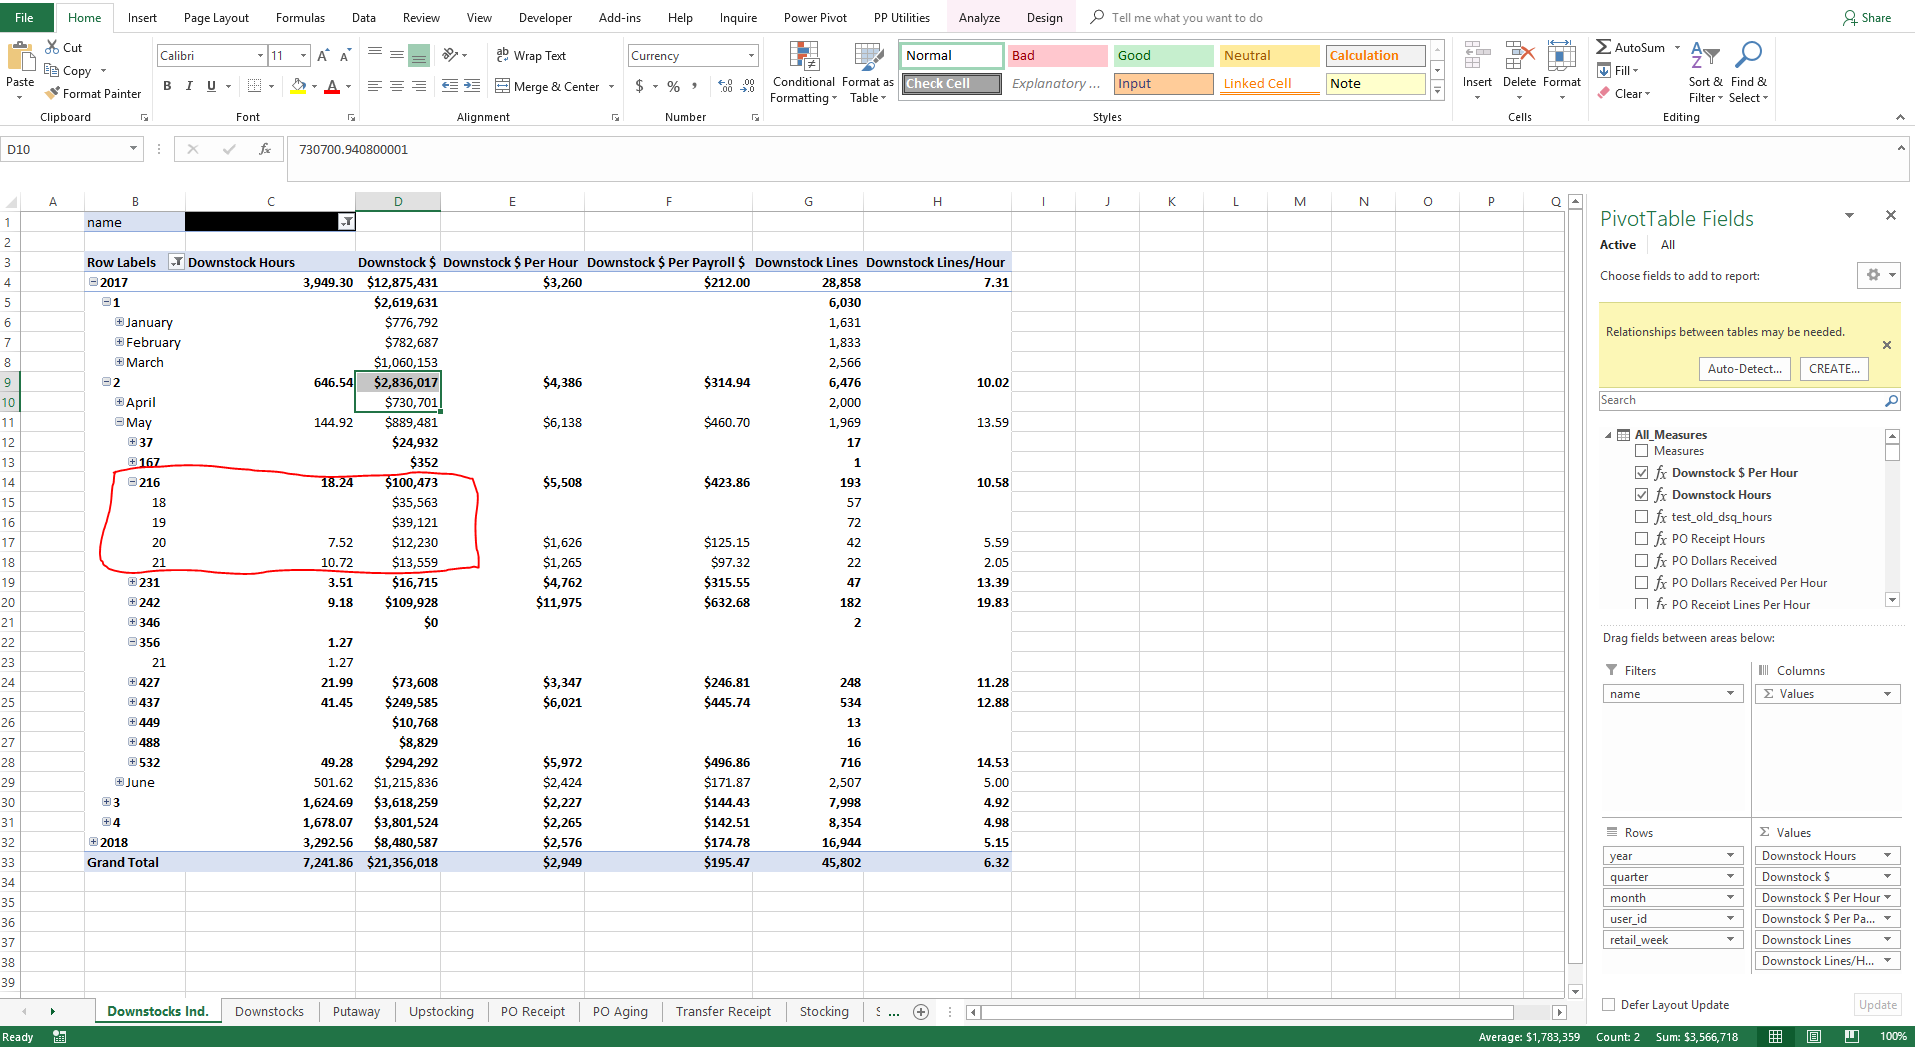Uncheck Downstock Hours field
This screenshot has width=1915, height=1047.
tap(1641, 495)
